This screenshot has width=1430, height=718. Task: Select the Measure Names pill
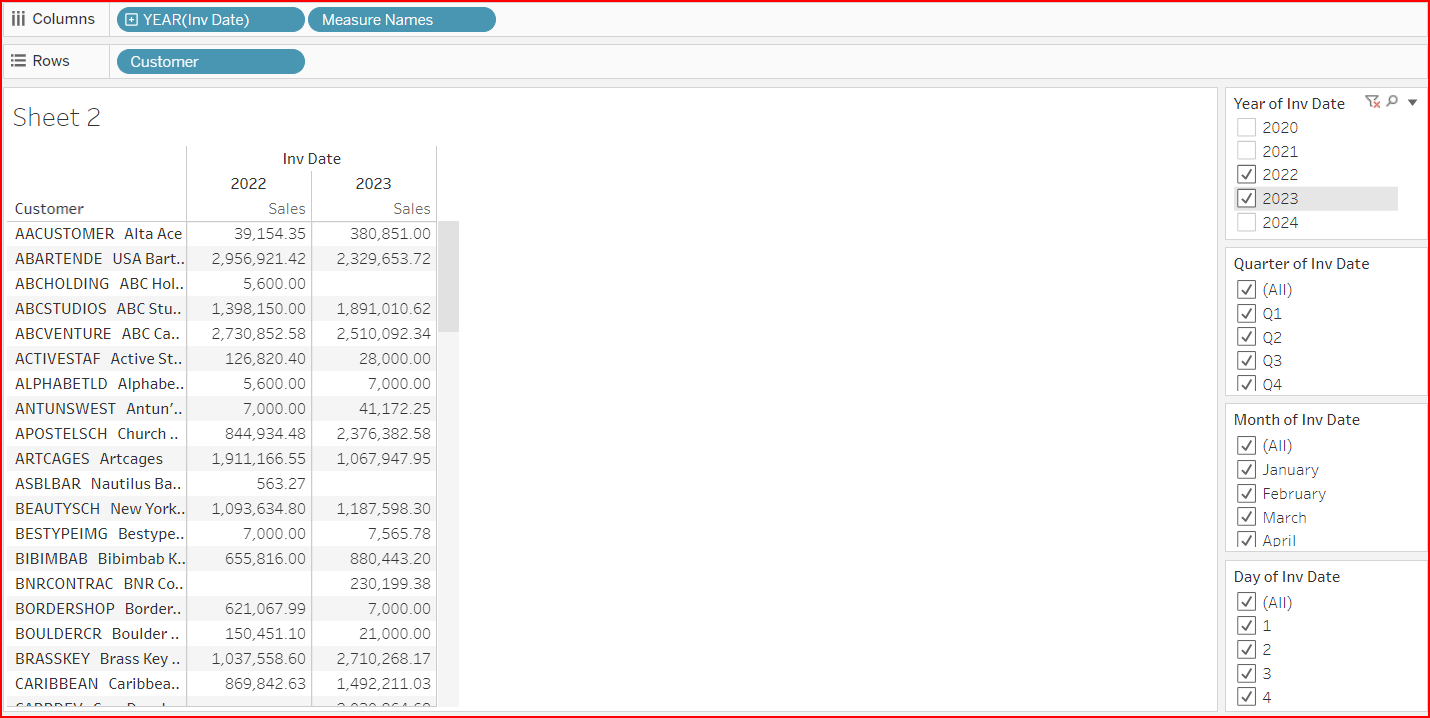401,20
